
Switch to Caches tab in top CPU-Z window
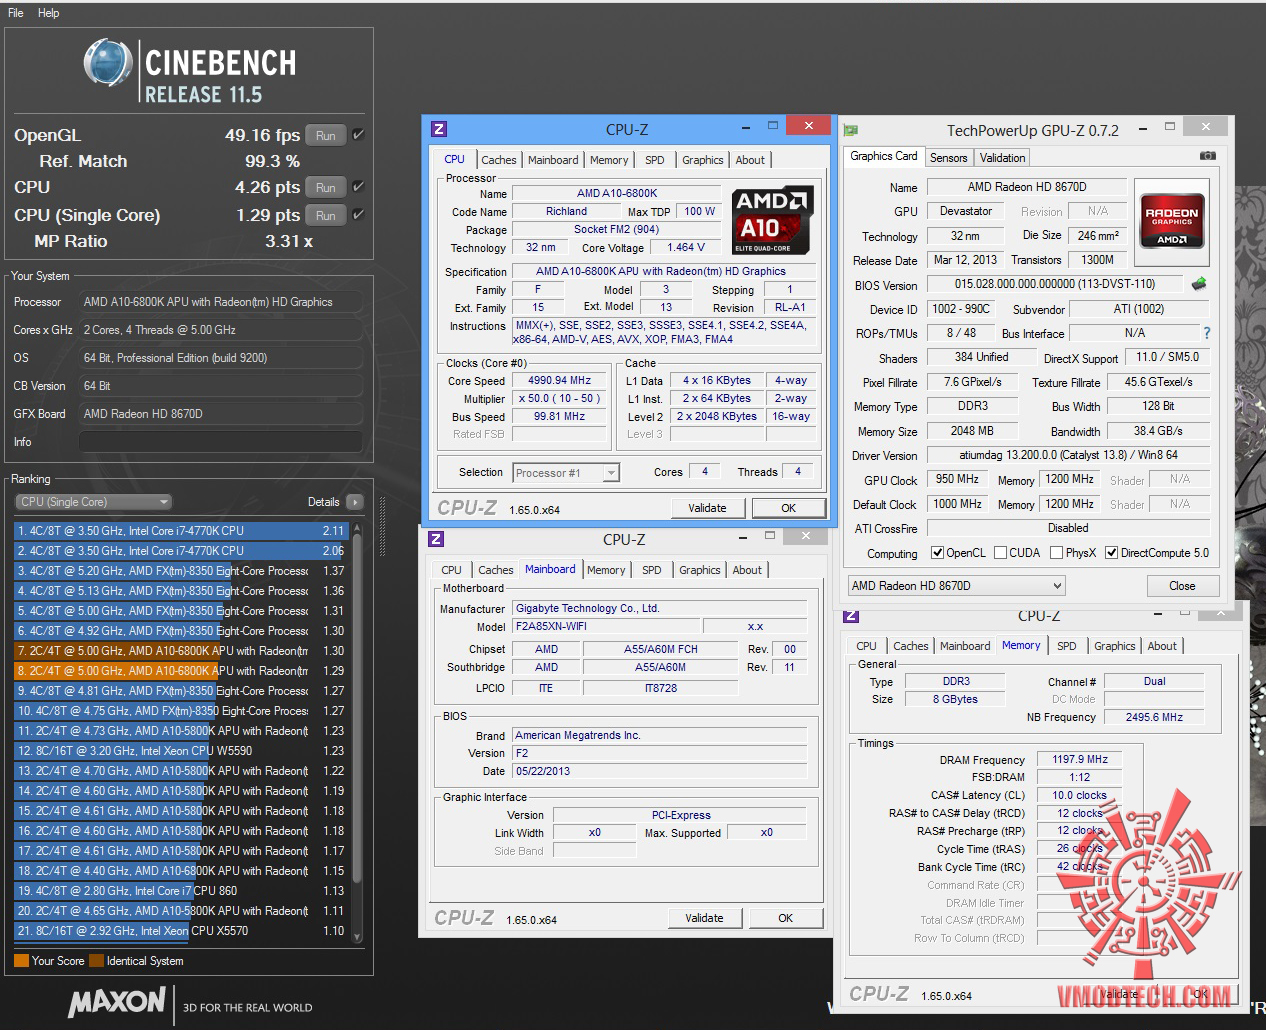pos(498,160)
